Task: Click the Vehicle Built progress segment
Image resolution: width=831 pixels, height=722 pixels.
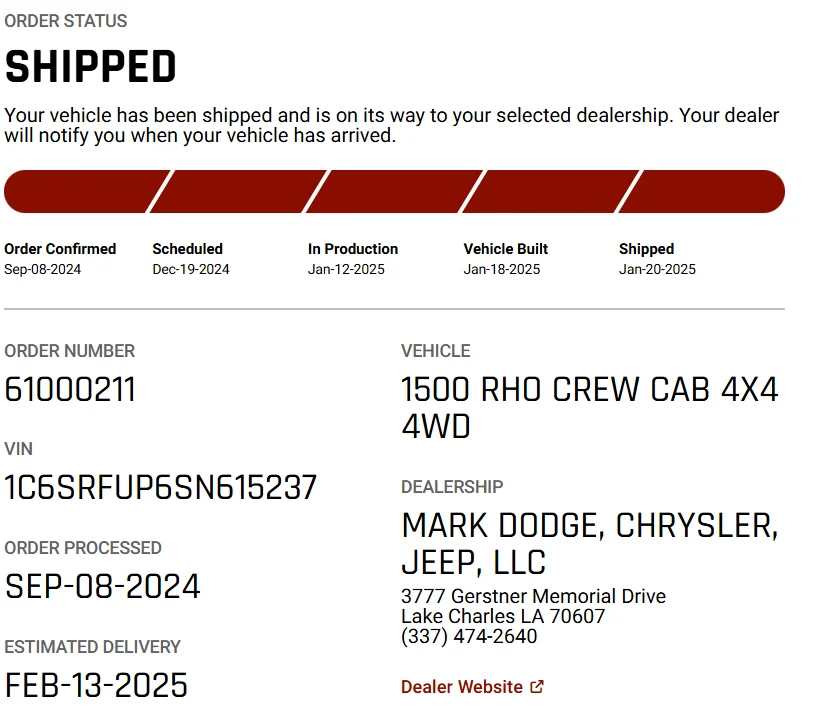Action: coord(550,191)
